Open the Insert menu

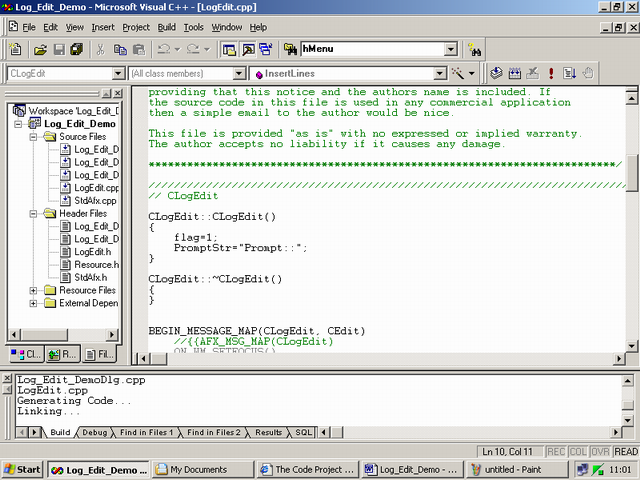(103, 27)
